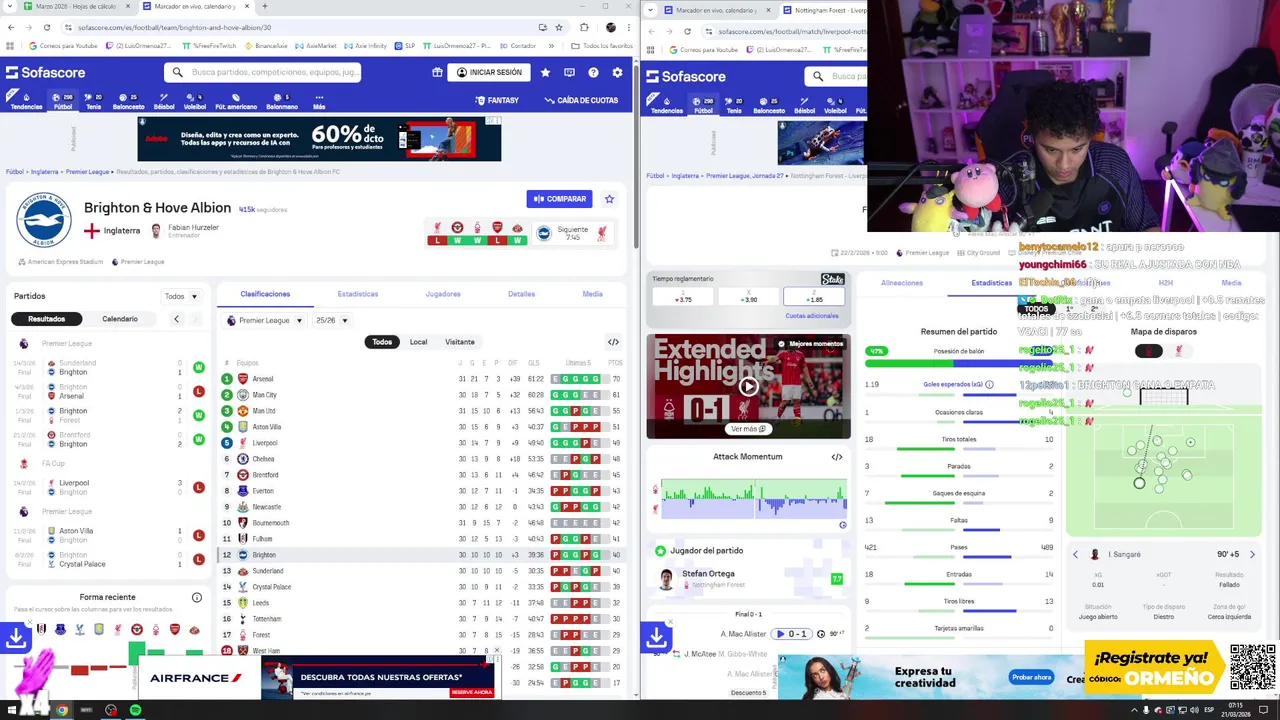Open embed code icon beside Attack Momentum
The width and height of the screenshot is (1280, 720).
pyautogui.click(x=837, y=457)
